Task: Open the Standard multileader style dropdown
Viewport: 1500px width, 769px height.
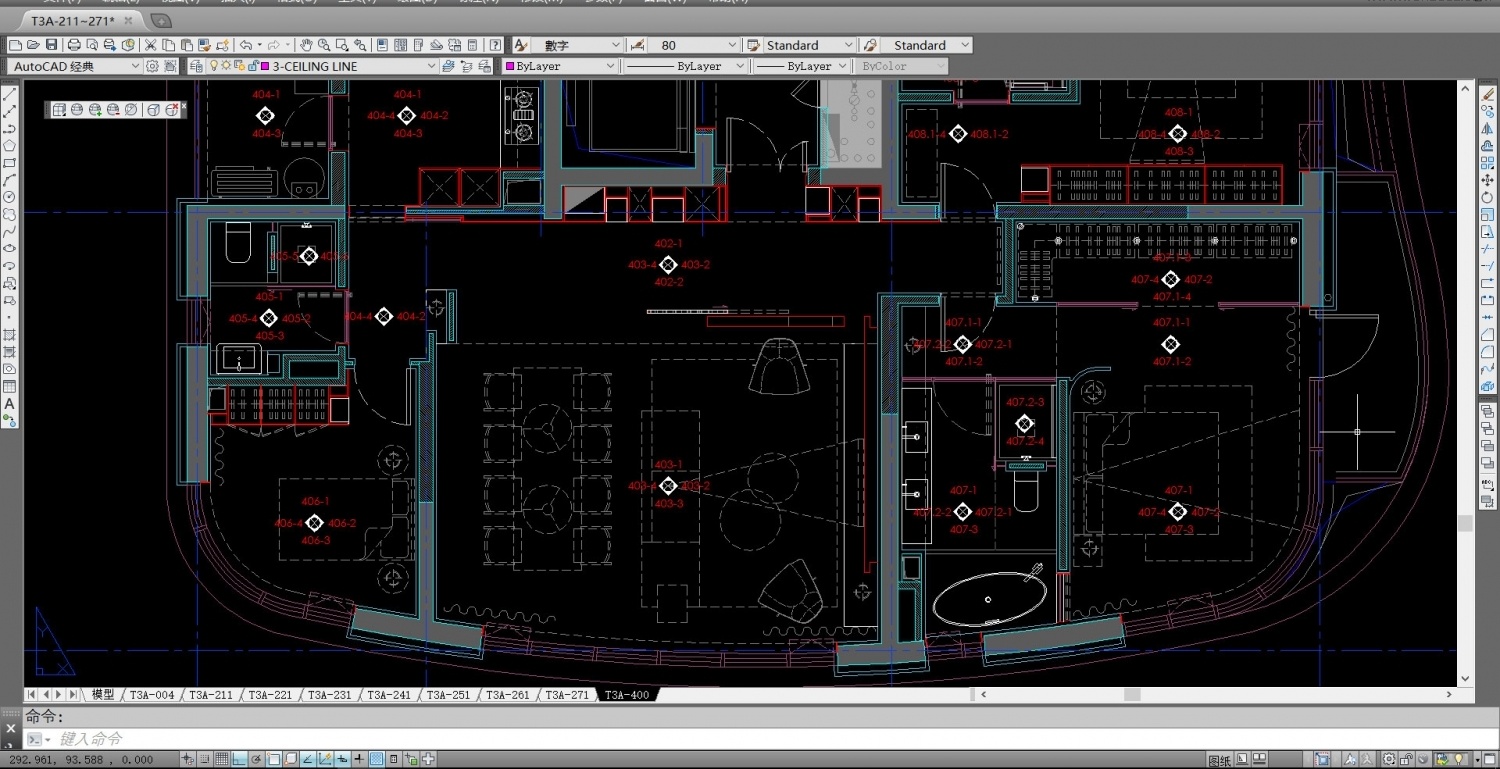Action: (927, 45)
